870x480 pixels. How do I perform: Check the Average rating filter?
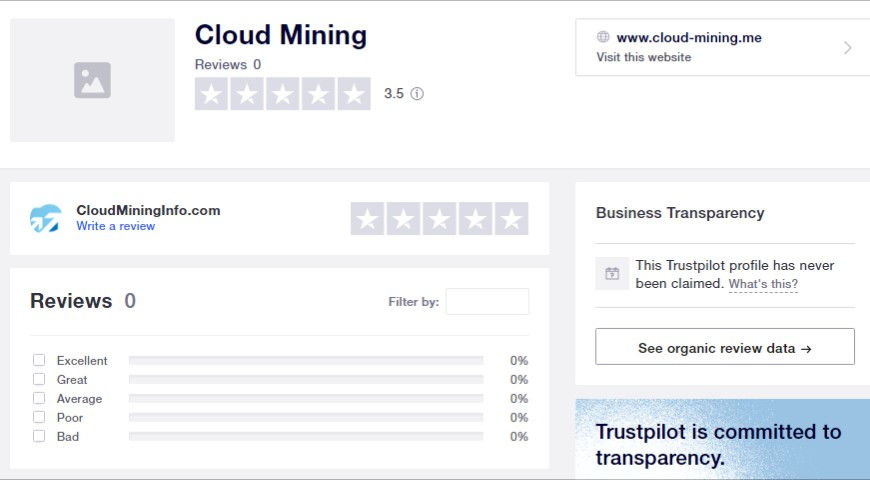39,398
